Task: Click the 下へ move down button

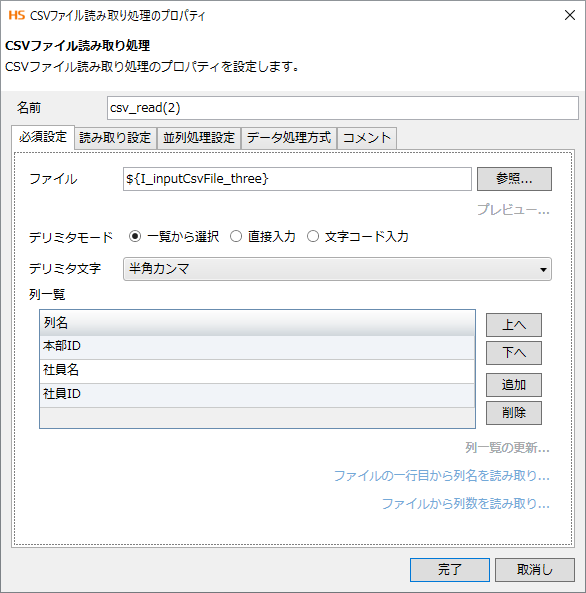Action: tap(514, 353)
